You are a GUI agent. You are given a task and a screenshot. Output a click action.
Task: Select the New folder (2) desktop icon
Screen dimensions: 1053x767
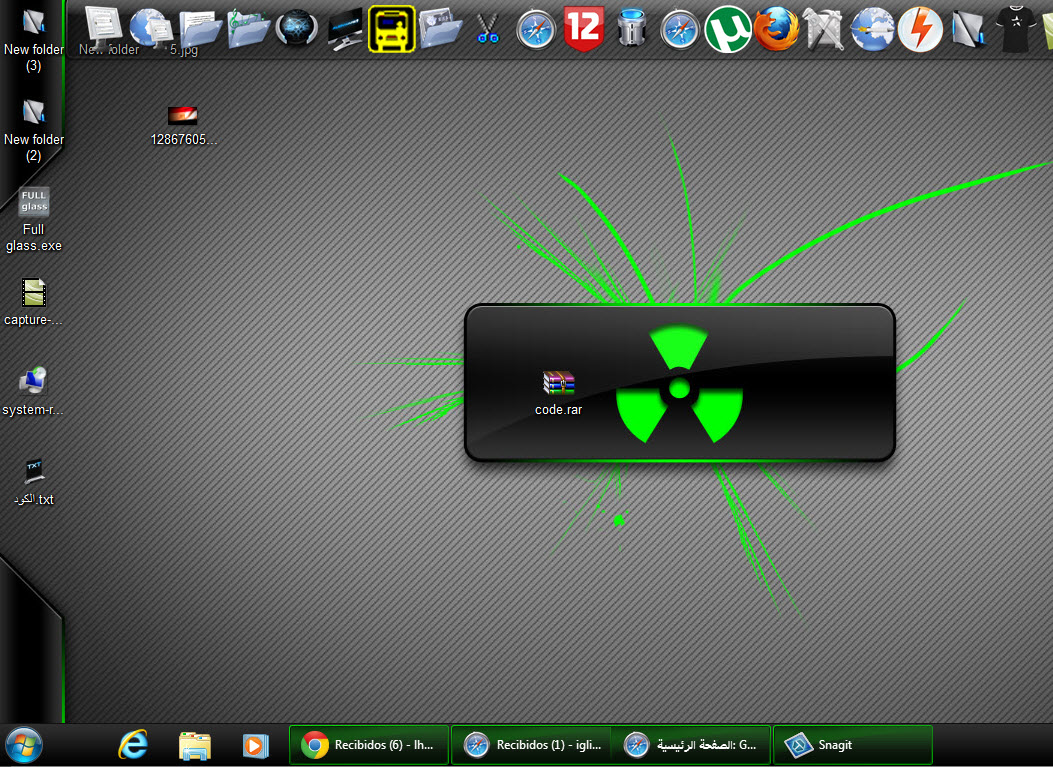pyautogui.click(x=34, y=131)
